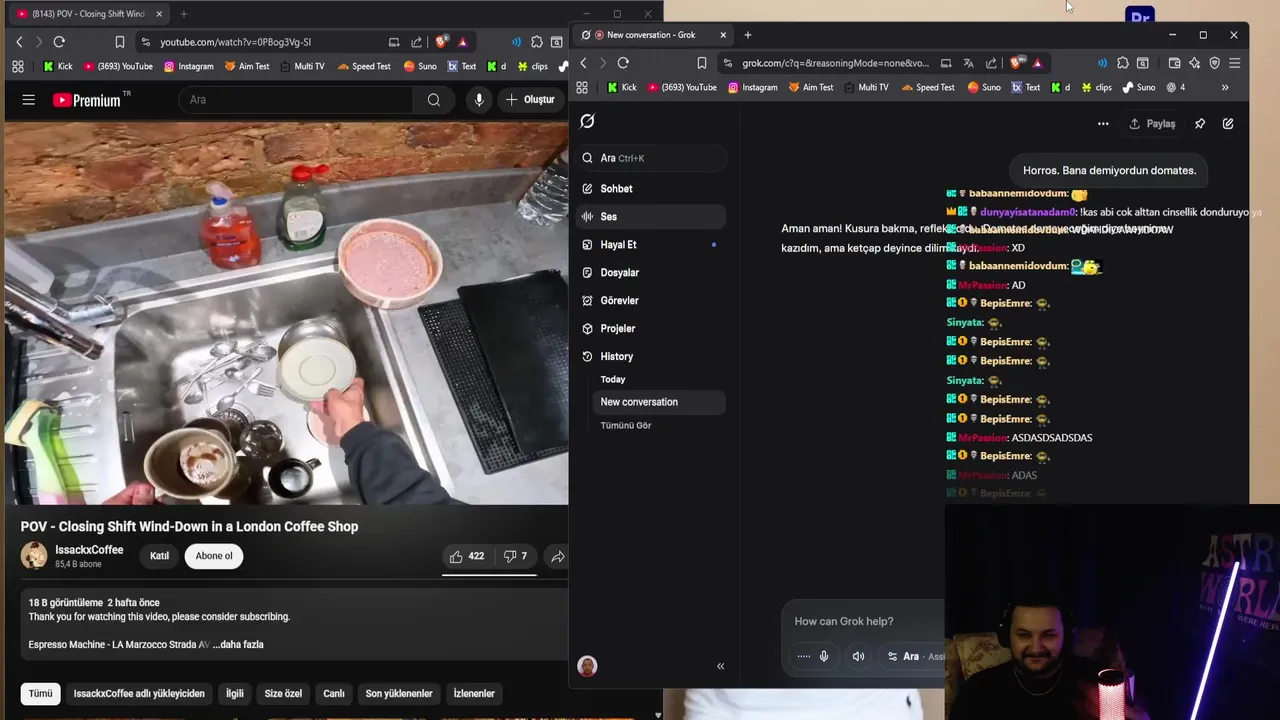Focus the YouTube Ara search field
The image size is (1280, 720).
click(295, 100)
